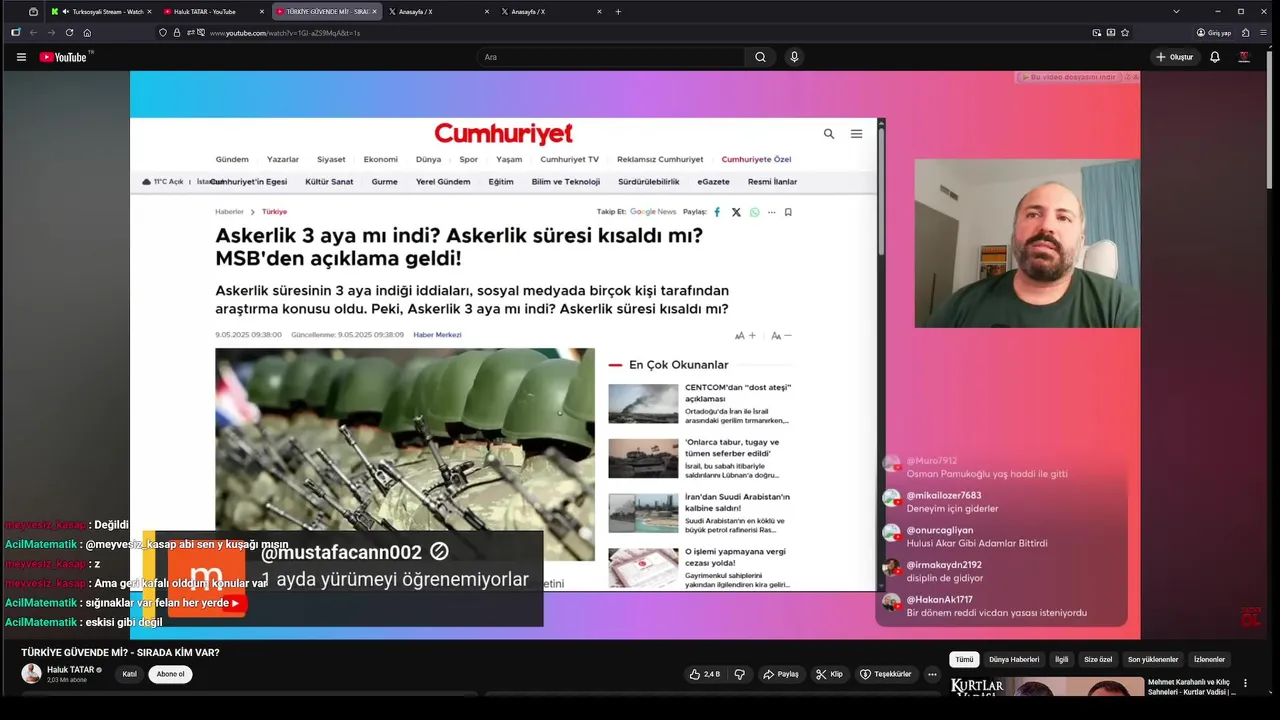This screenshot has width=1280, height=720.
Task: Open options for Kurtlar Vadisi suggested video
Action: point(1245,683)
